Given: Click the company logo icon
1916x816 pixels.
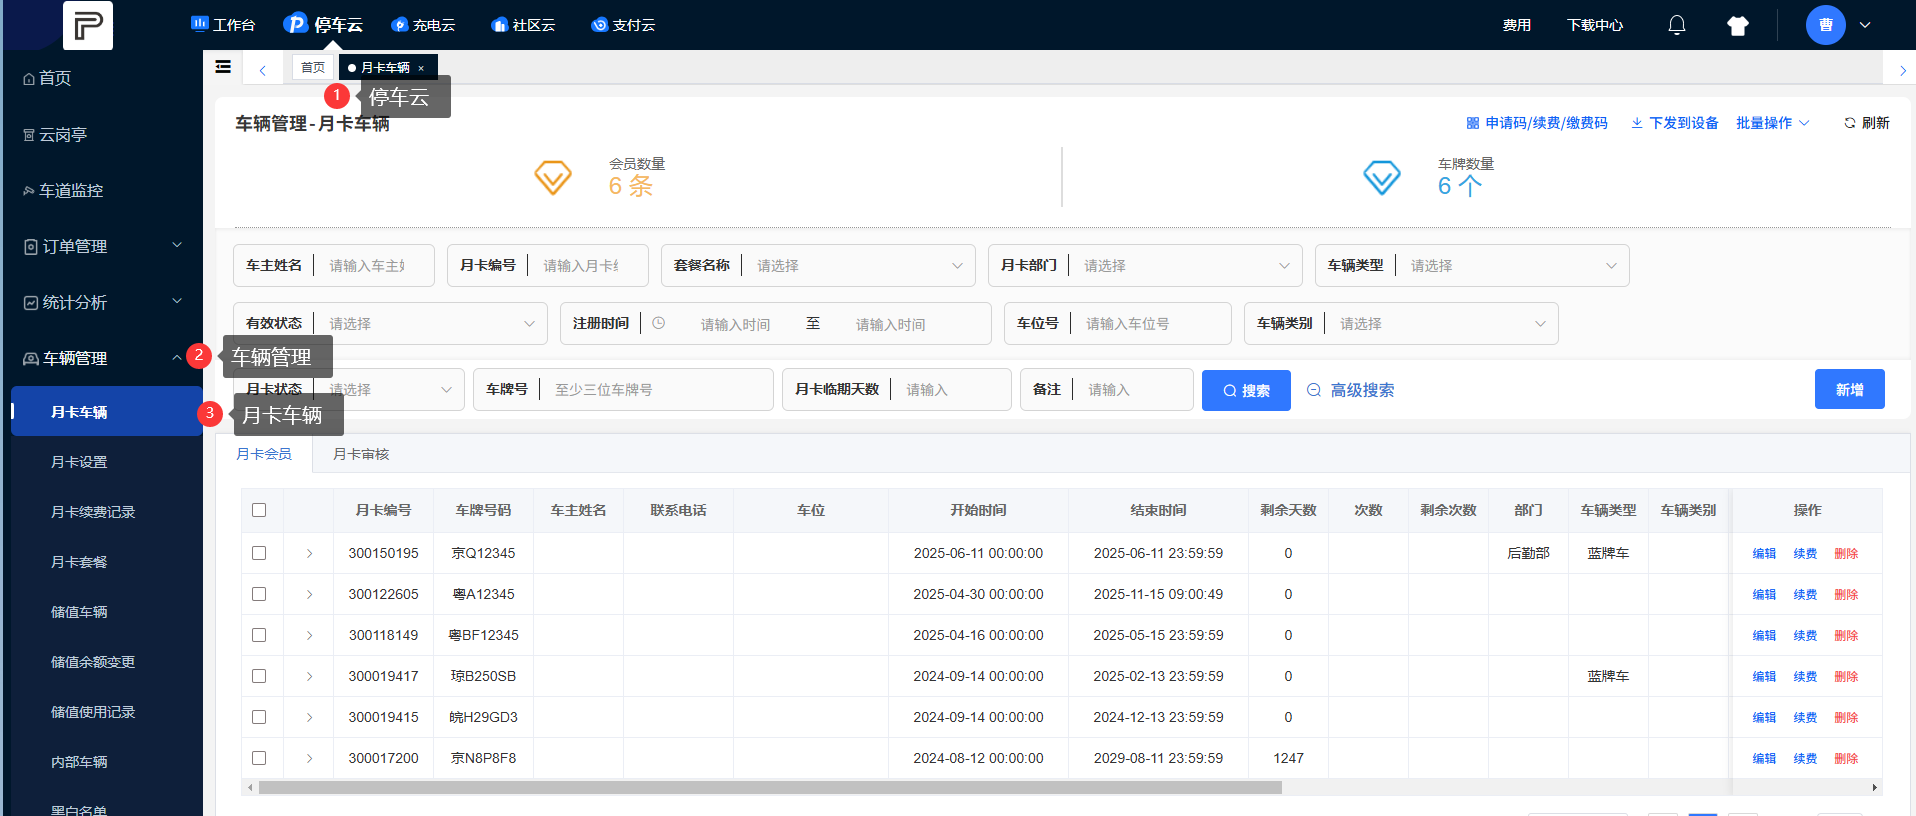Looking at the screenshot, I should pos(88,25).
